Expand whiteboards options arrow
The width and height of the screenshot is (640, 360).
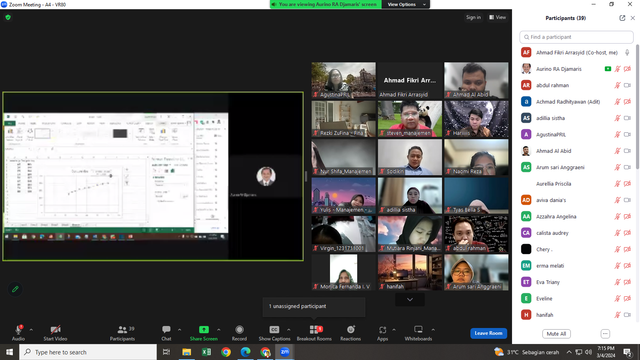(x=433, y=329)
